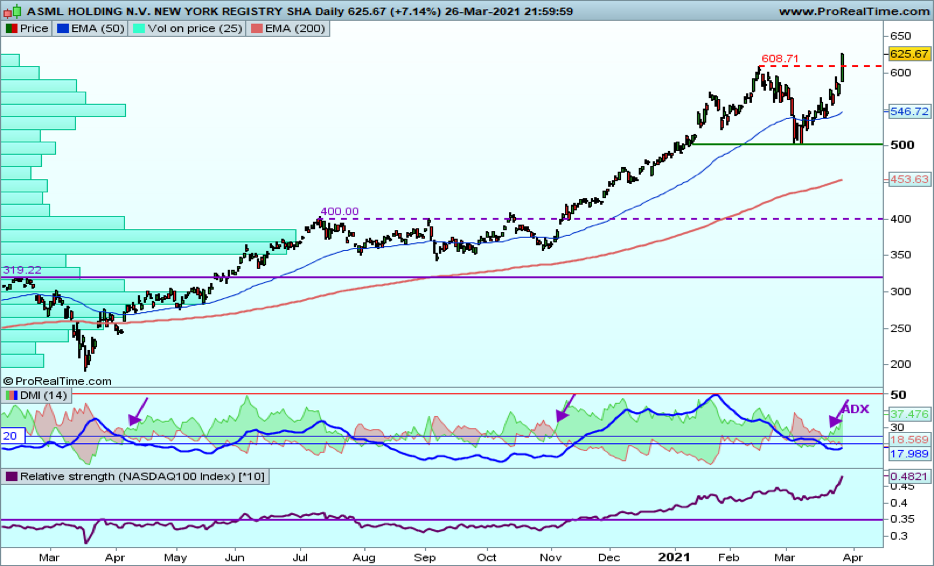This screenshot has width=934, height=566.
Task: Click the candlestick chart icon beside ASML title
Action: coord(13,11)
